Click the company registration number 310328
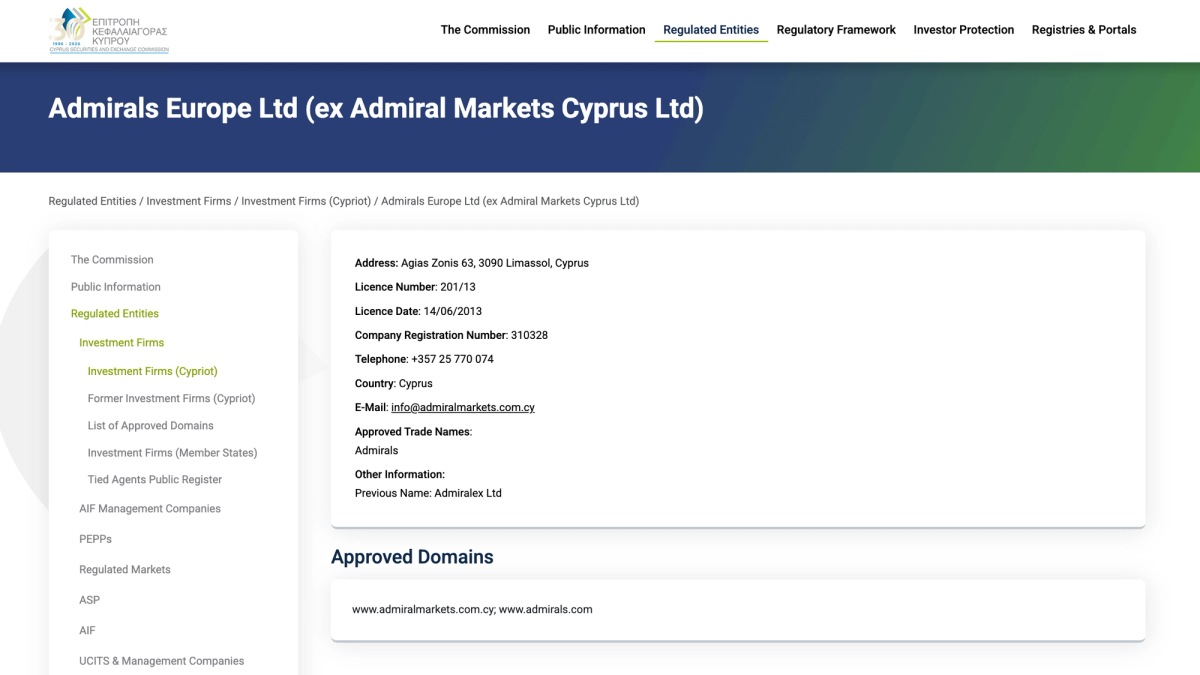Viewport: 1200px width, 675px height. [x=529, y=335]
